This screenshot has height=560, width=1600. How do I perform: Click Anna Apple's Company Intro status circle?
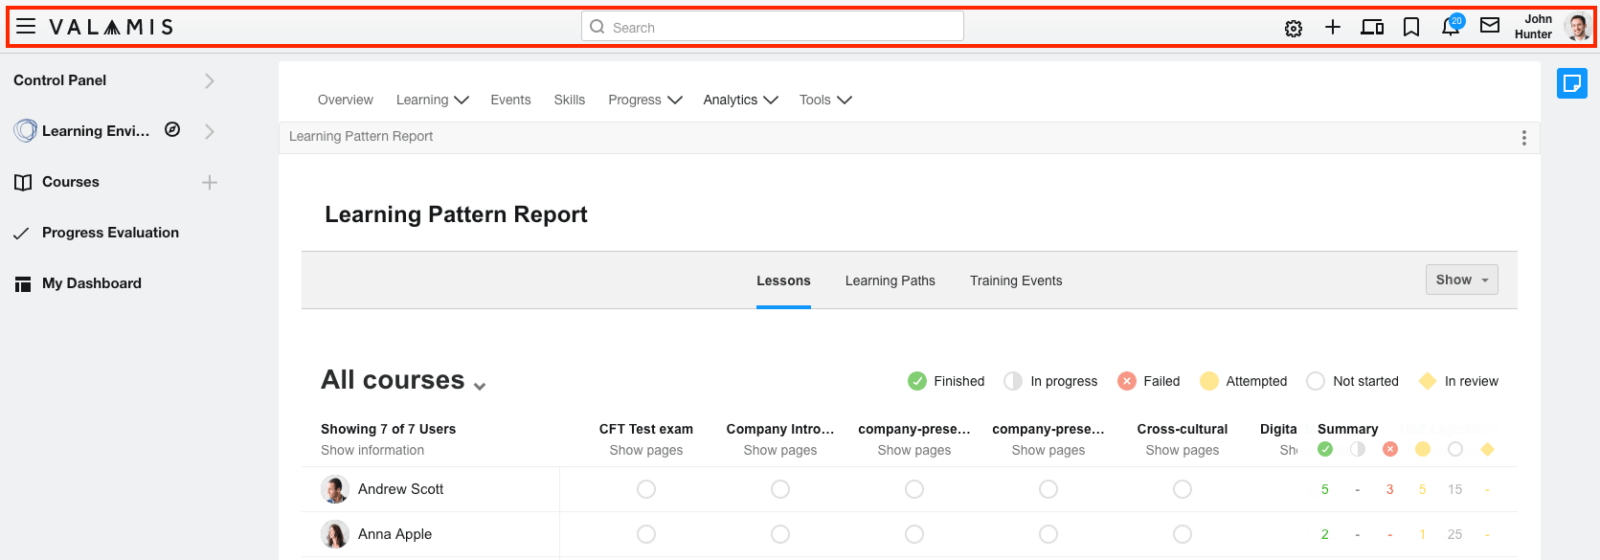coord(780,534)
